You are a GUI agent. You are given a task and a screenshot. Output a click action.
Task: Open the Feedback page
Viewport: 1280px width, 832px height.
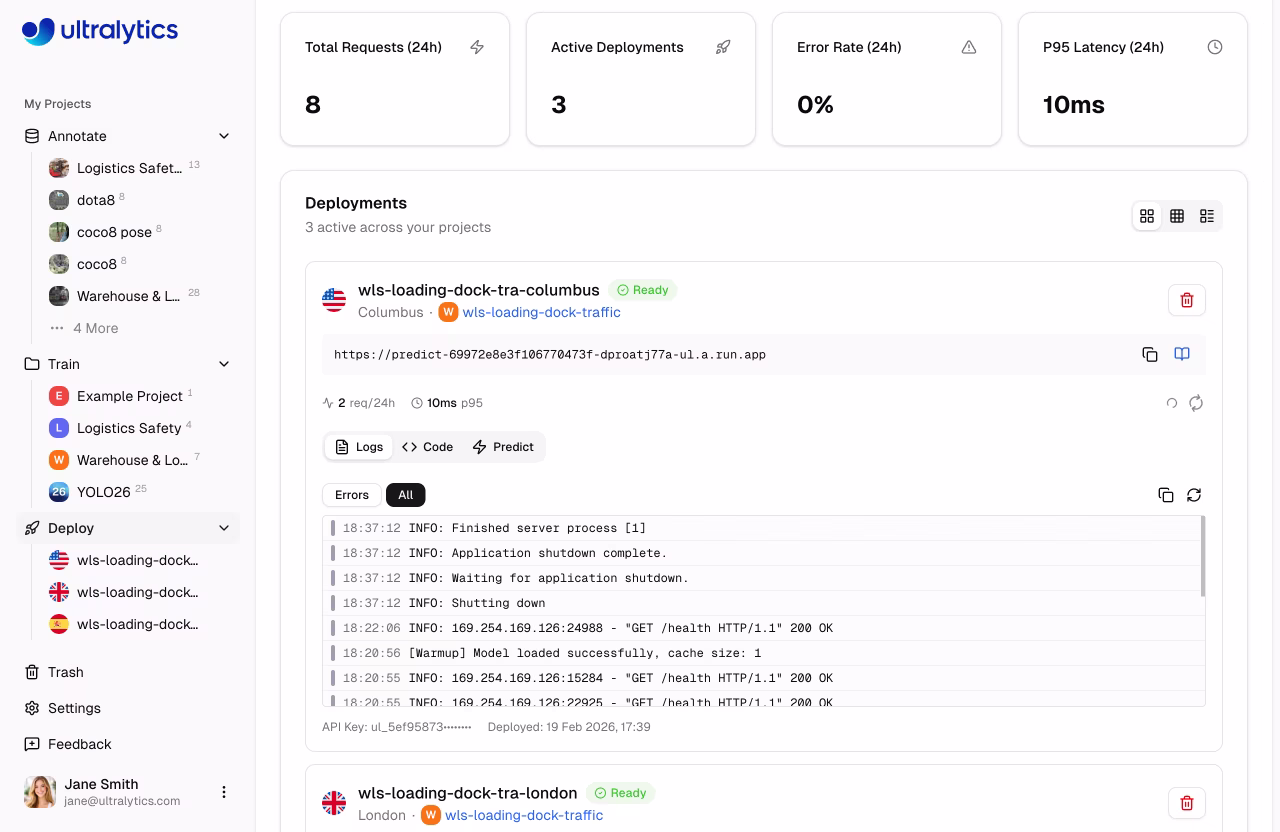(79, 744)
